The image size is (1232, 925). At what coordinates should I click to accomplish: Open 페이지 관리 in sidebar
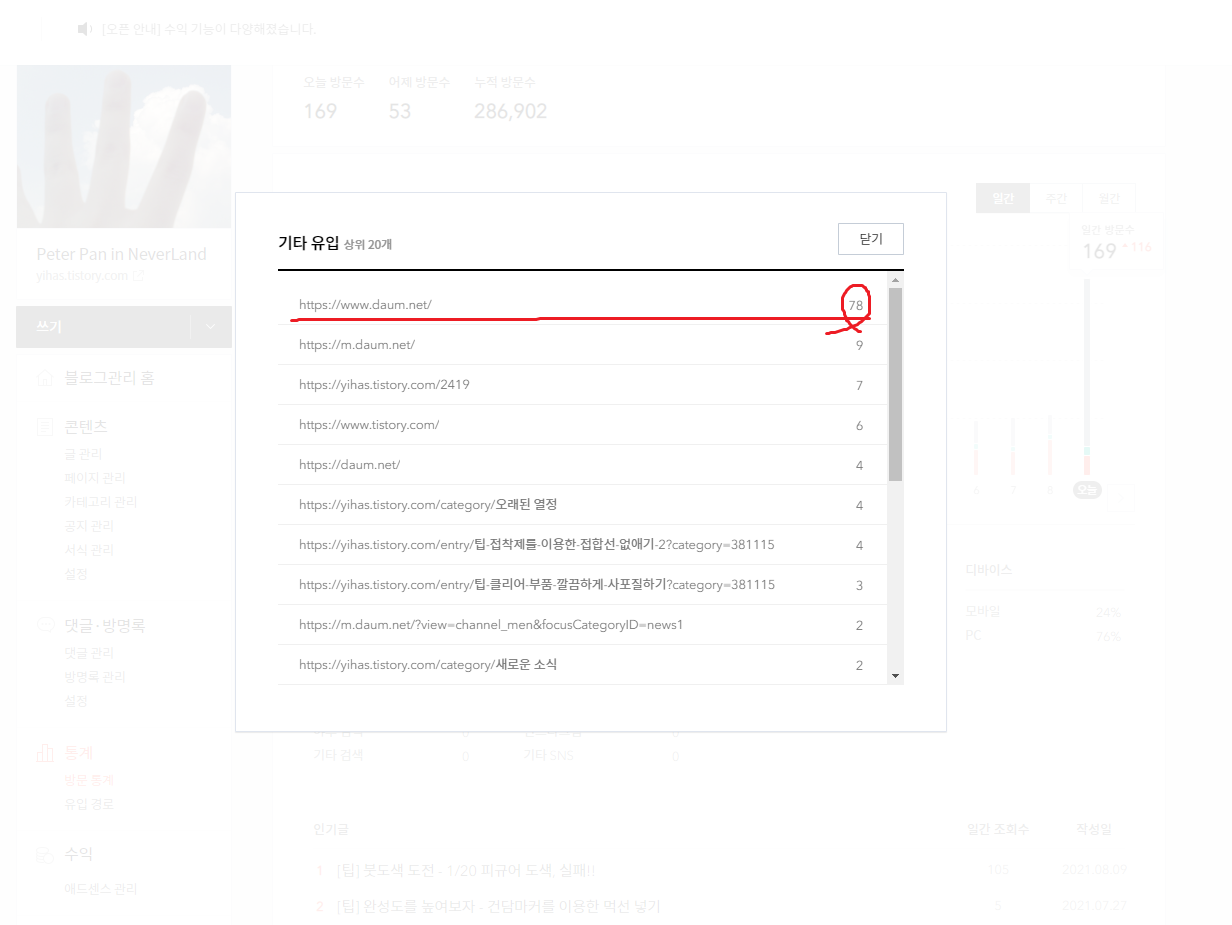[x=95, y=478]
